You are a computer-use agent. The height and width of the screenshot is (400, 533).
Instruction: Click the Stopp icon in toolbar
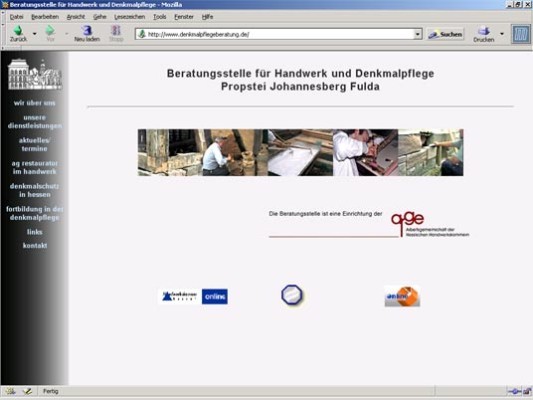coord(116,30)
